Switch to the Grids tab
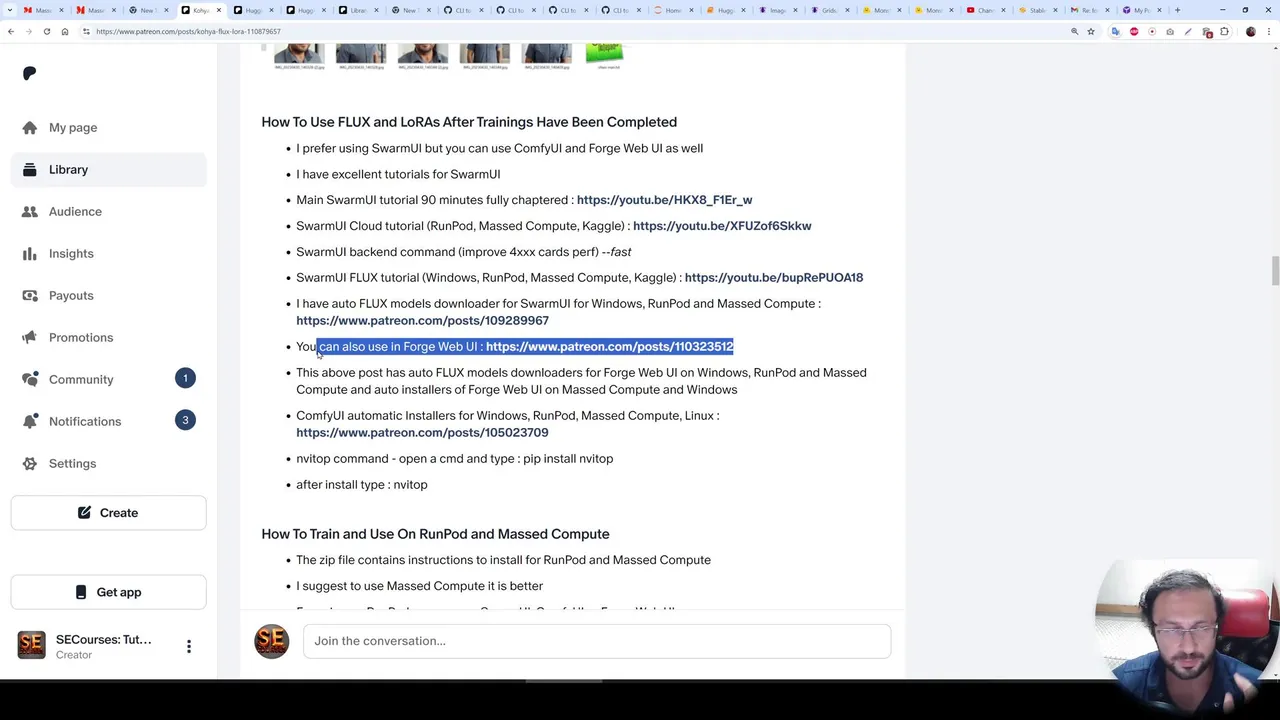This screenshot has width=1280, height=720. tap(827, 10)
